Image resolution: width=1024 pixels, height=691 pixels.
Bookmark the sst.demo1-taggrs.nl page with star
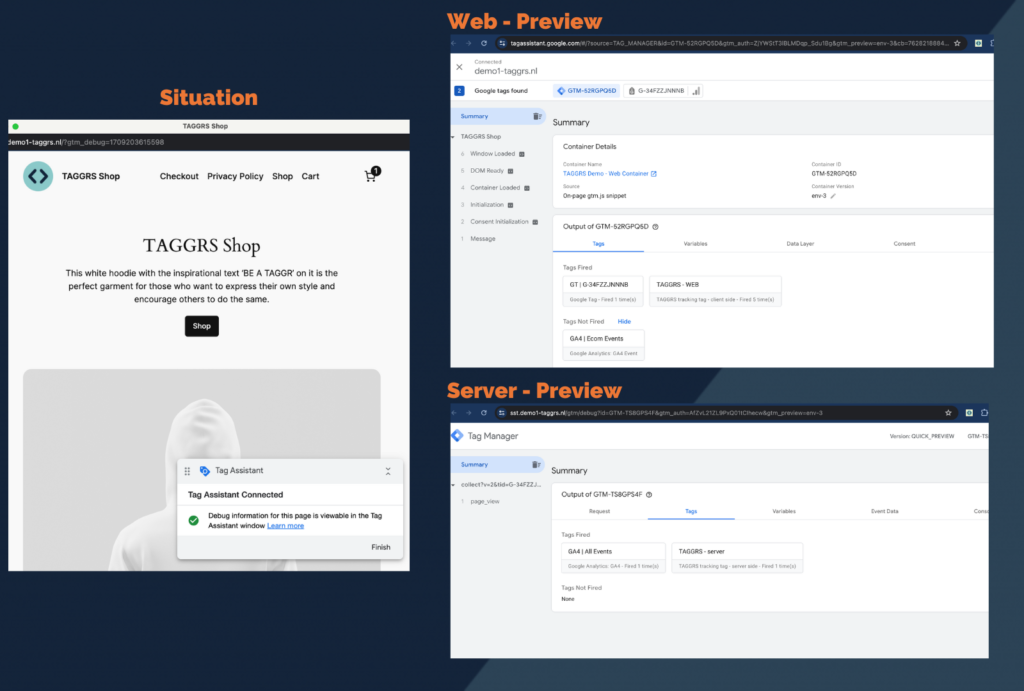[x=948, y=413]
